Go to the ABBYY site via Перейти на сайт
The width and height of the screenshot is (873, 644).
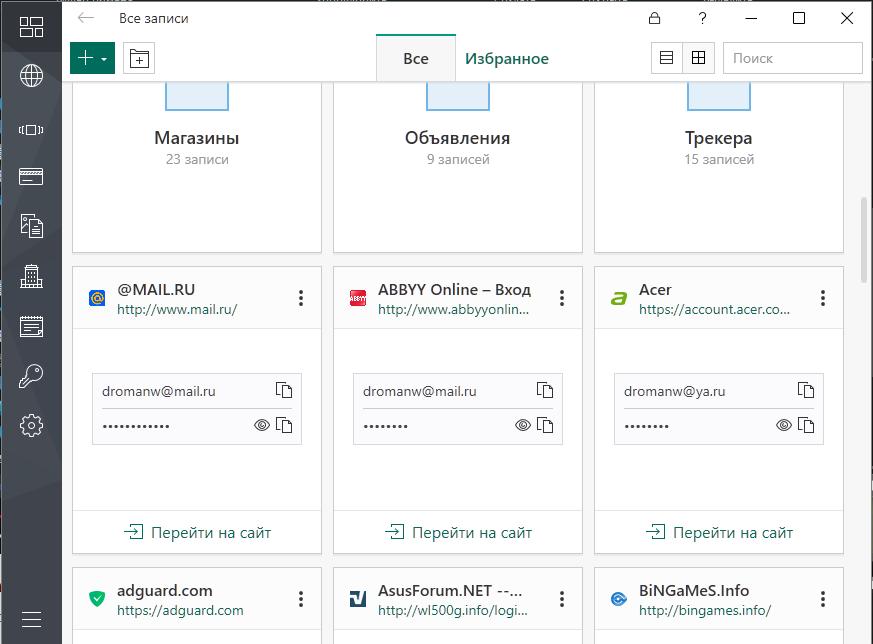pos(458,532)
